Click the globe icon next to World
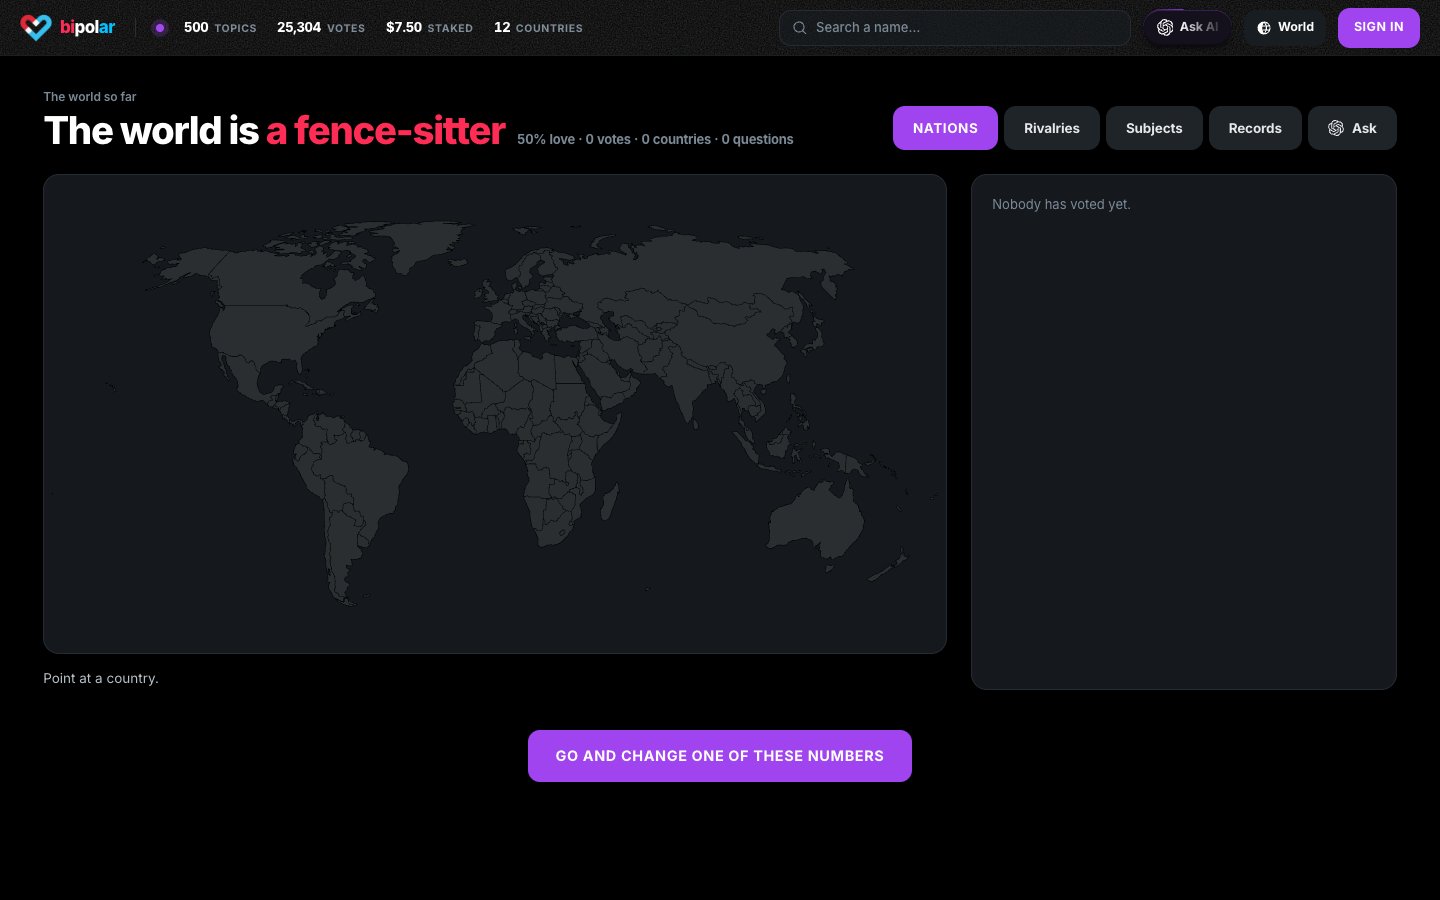Screen dimensions: 1440x900 click(x=1264, y=28)
